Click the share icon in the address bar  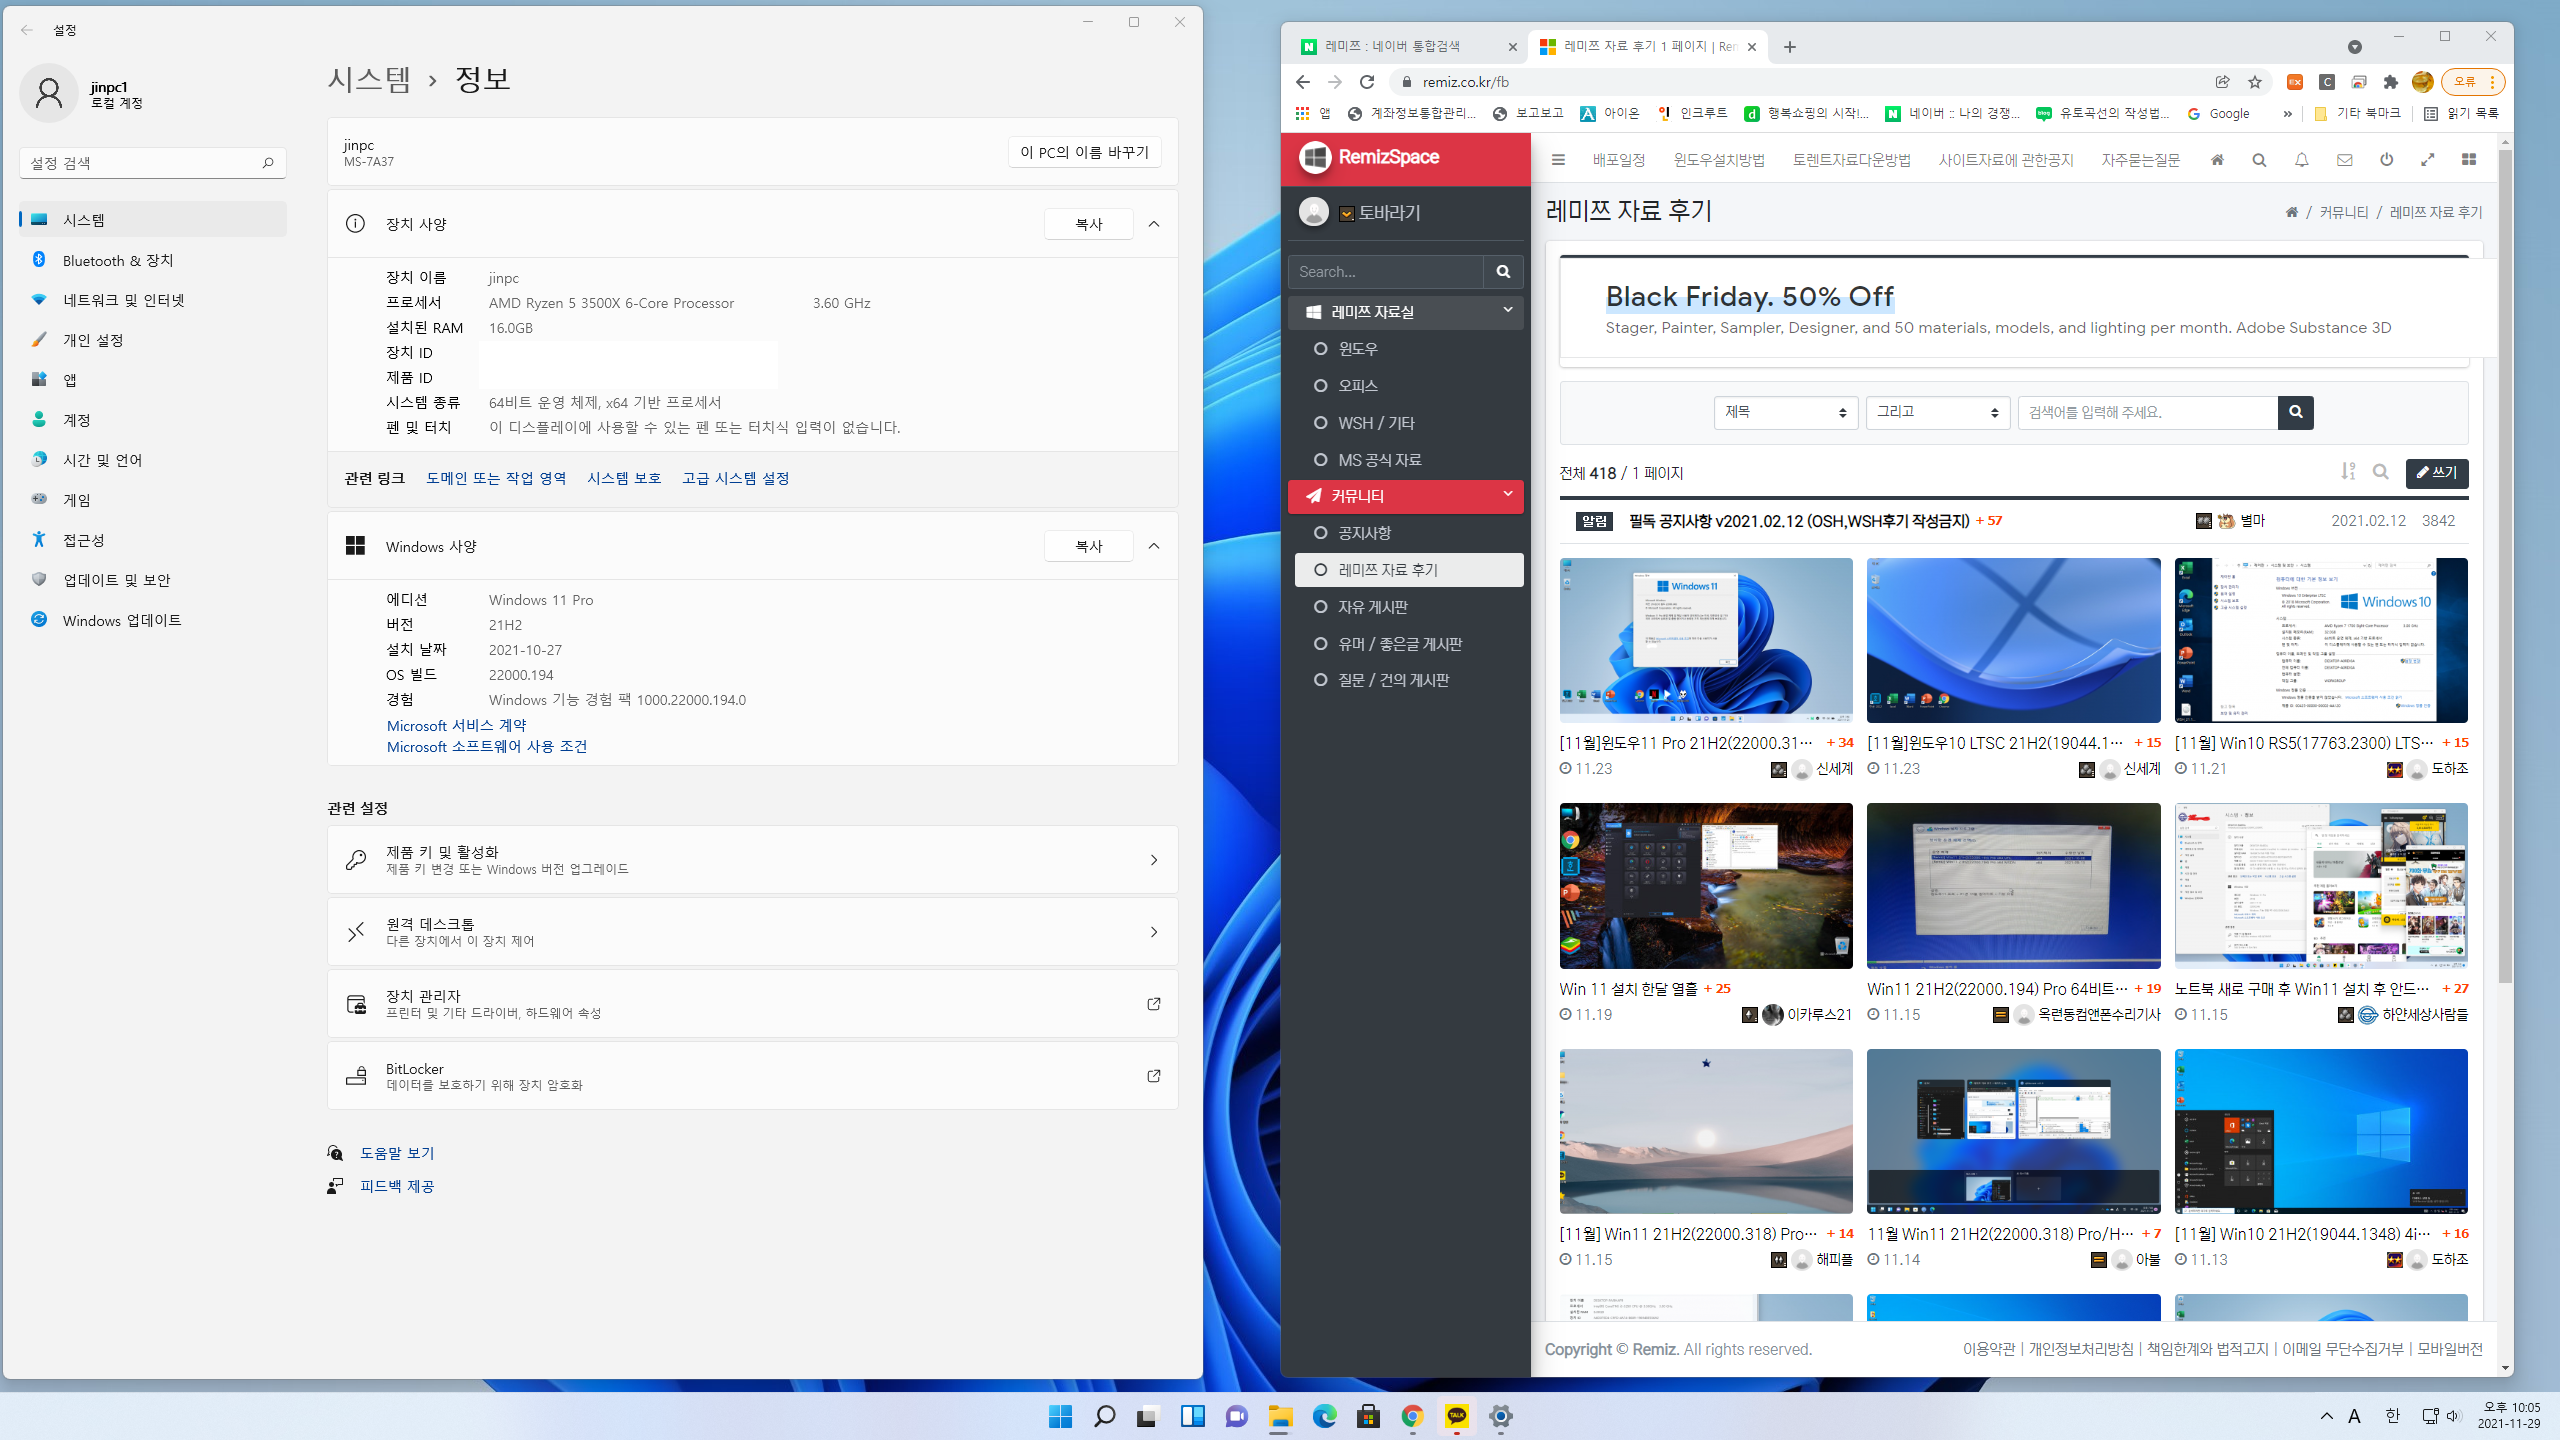2222,82
